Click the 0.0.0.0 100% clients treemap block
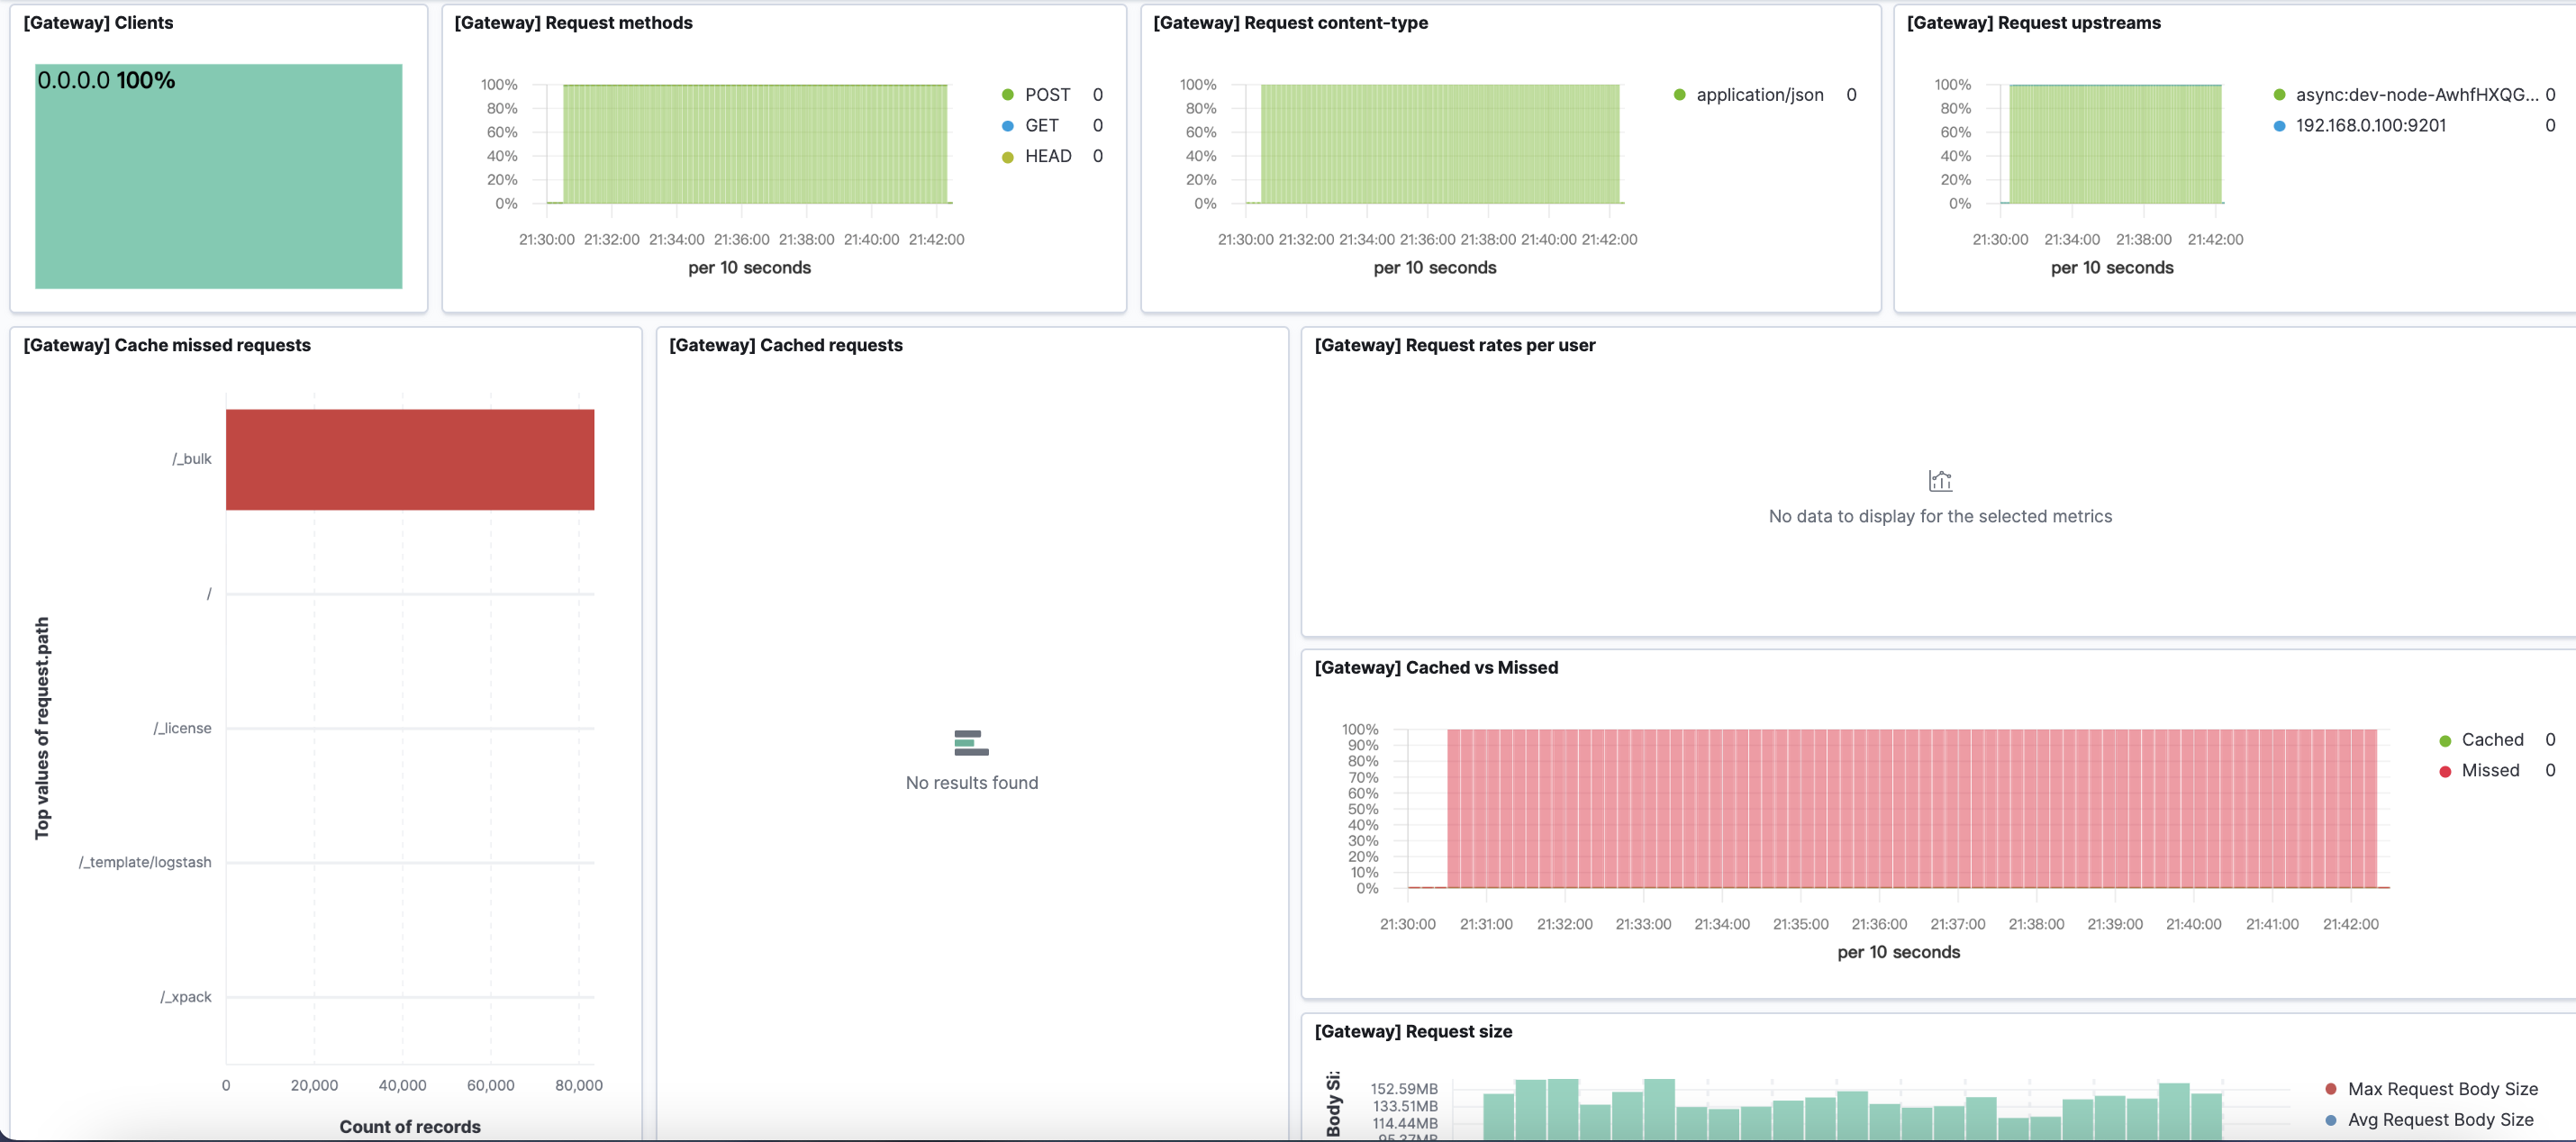The height and width of the screenshot is (1142, 2576). click(x=218, y=176)
